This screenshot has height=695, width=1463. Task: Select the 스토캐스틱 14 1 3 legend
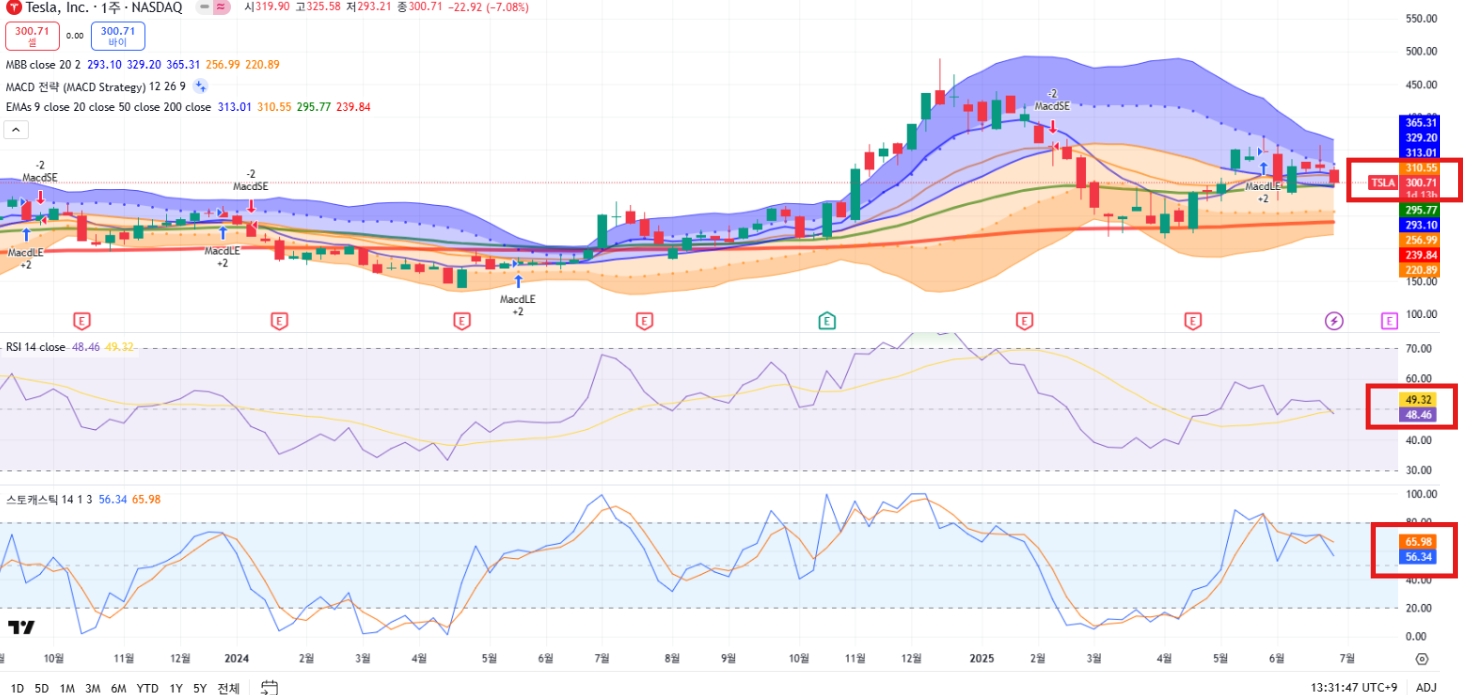point(49,499)
